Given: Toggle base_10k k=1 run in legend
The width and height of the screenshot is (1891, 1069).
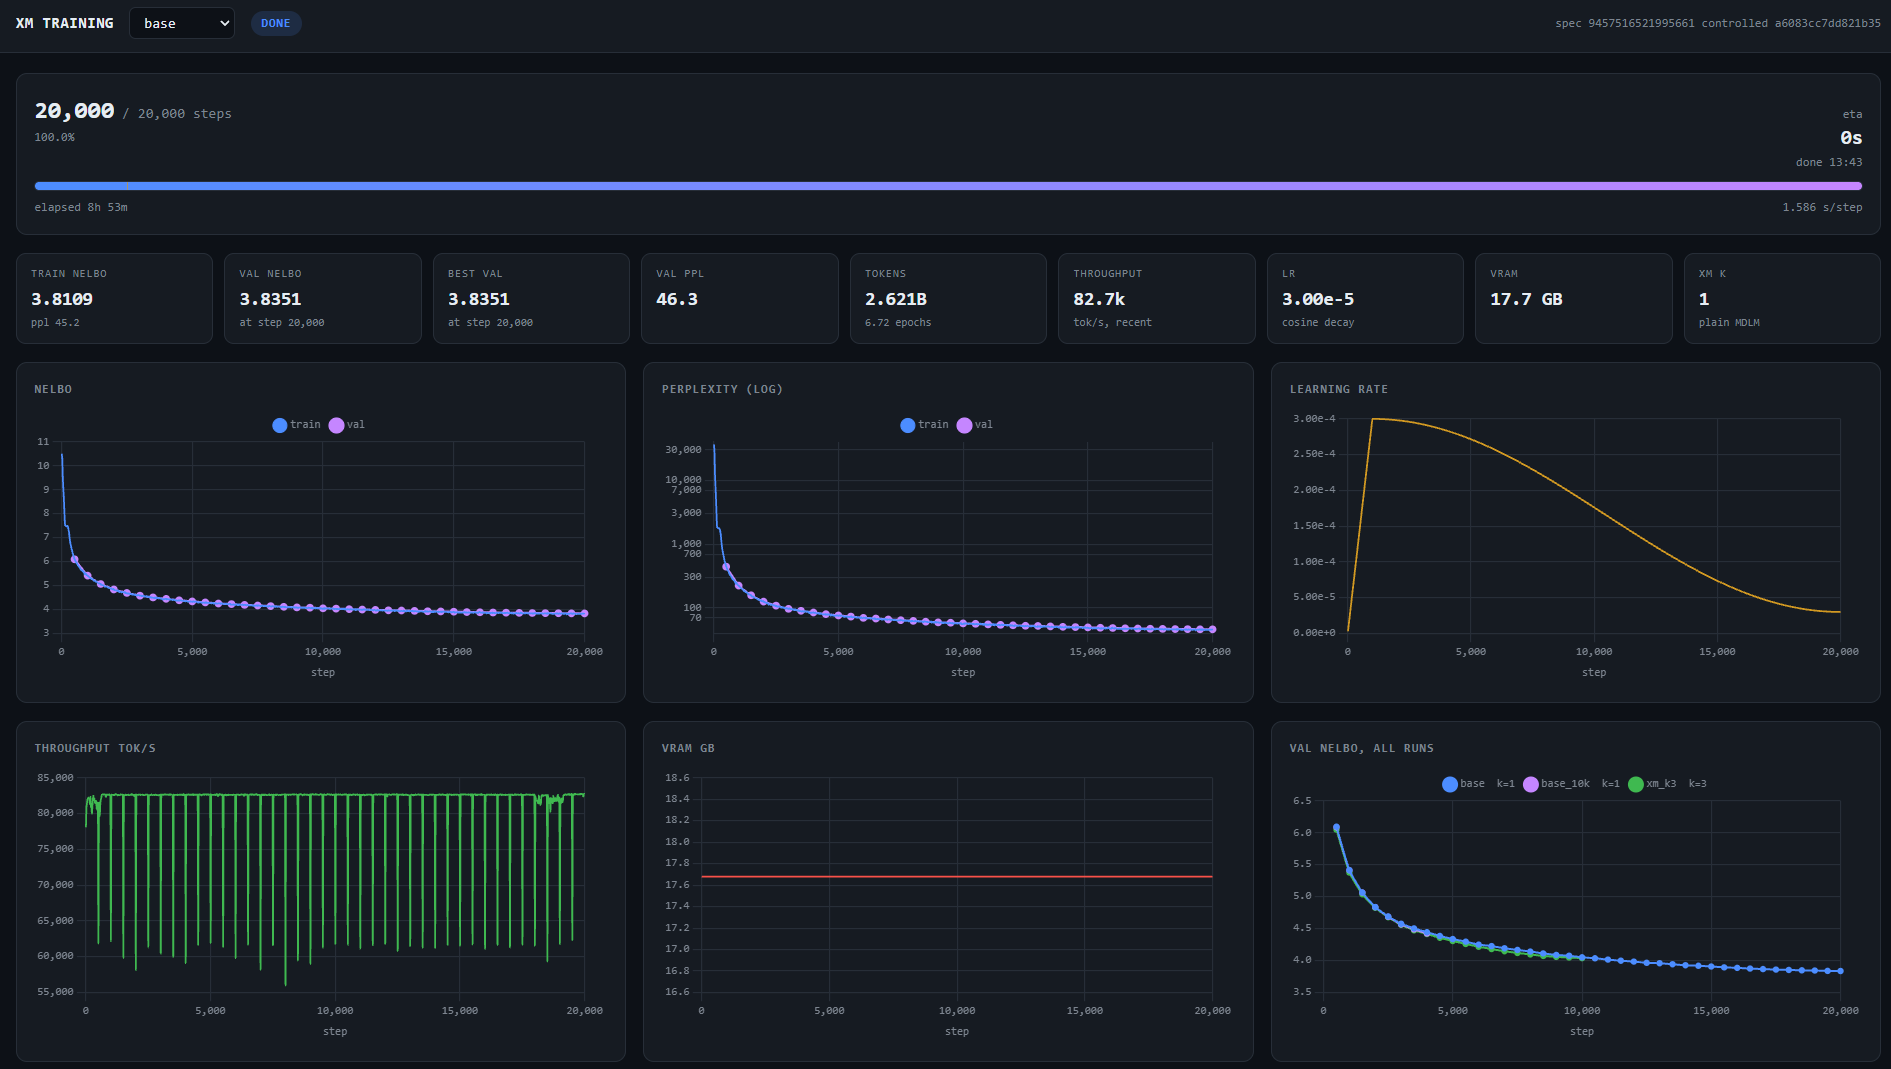Looking at the screenshot, I should (1571, 784).
